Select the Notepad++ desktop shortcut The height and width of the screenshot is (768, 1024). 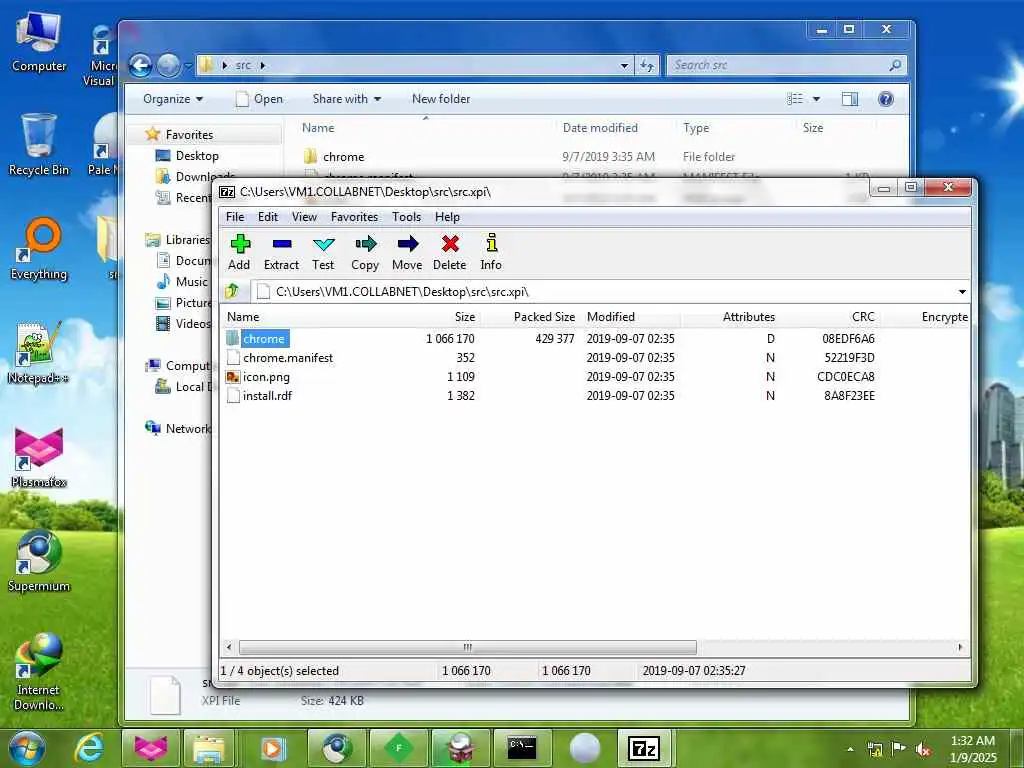pos(39,353)
